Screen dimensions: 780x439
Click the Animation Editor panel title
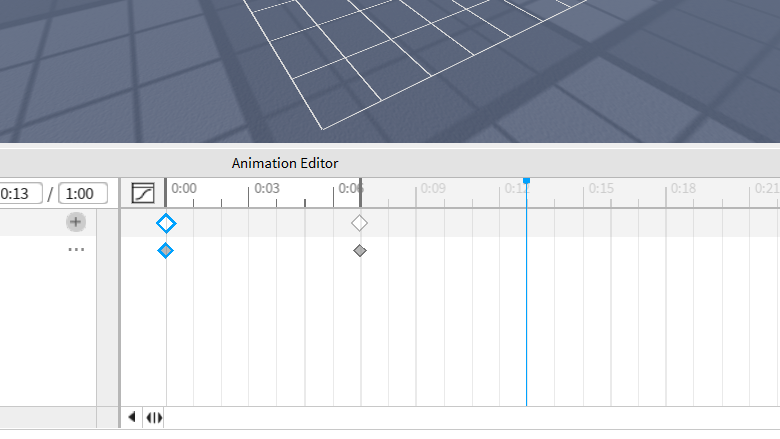point(285,163)
